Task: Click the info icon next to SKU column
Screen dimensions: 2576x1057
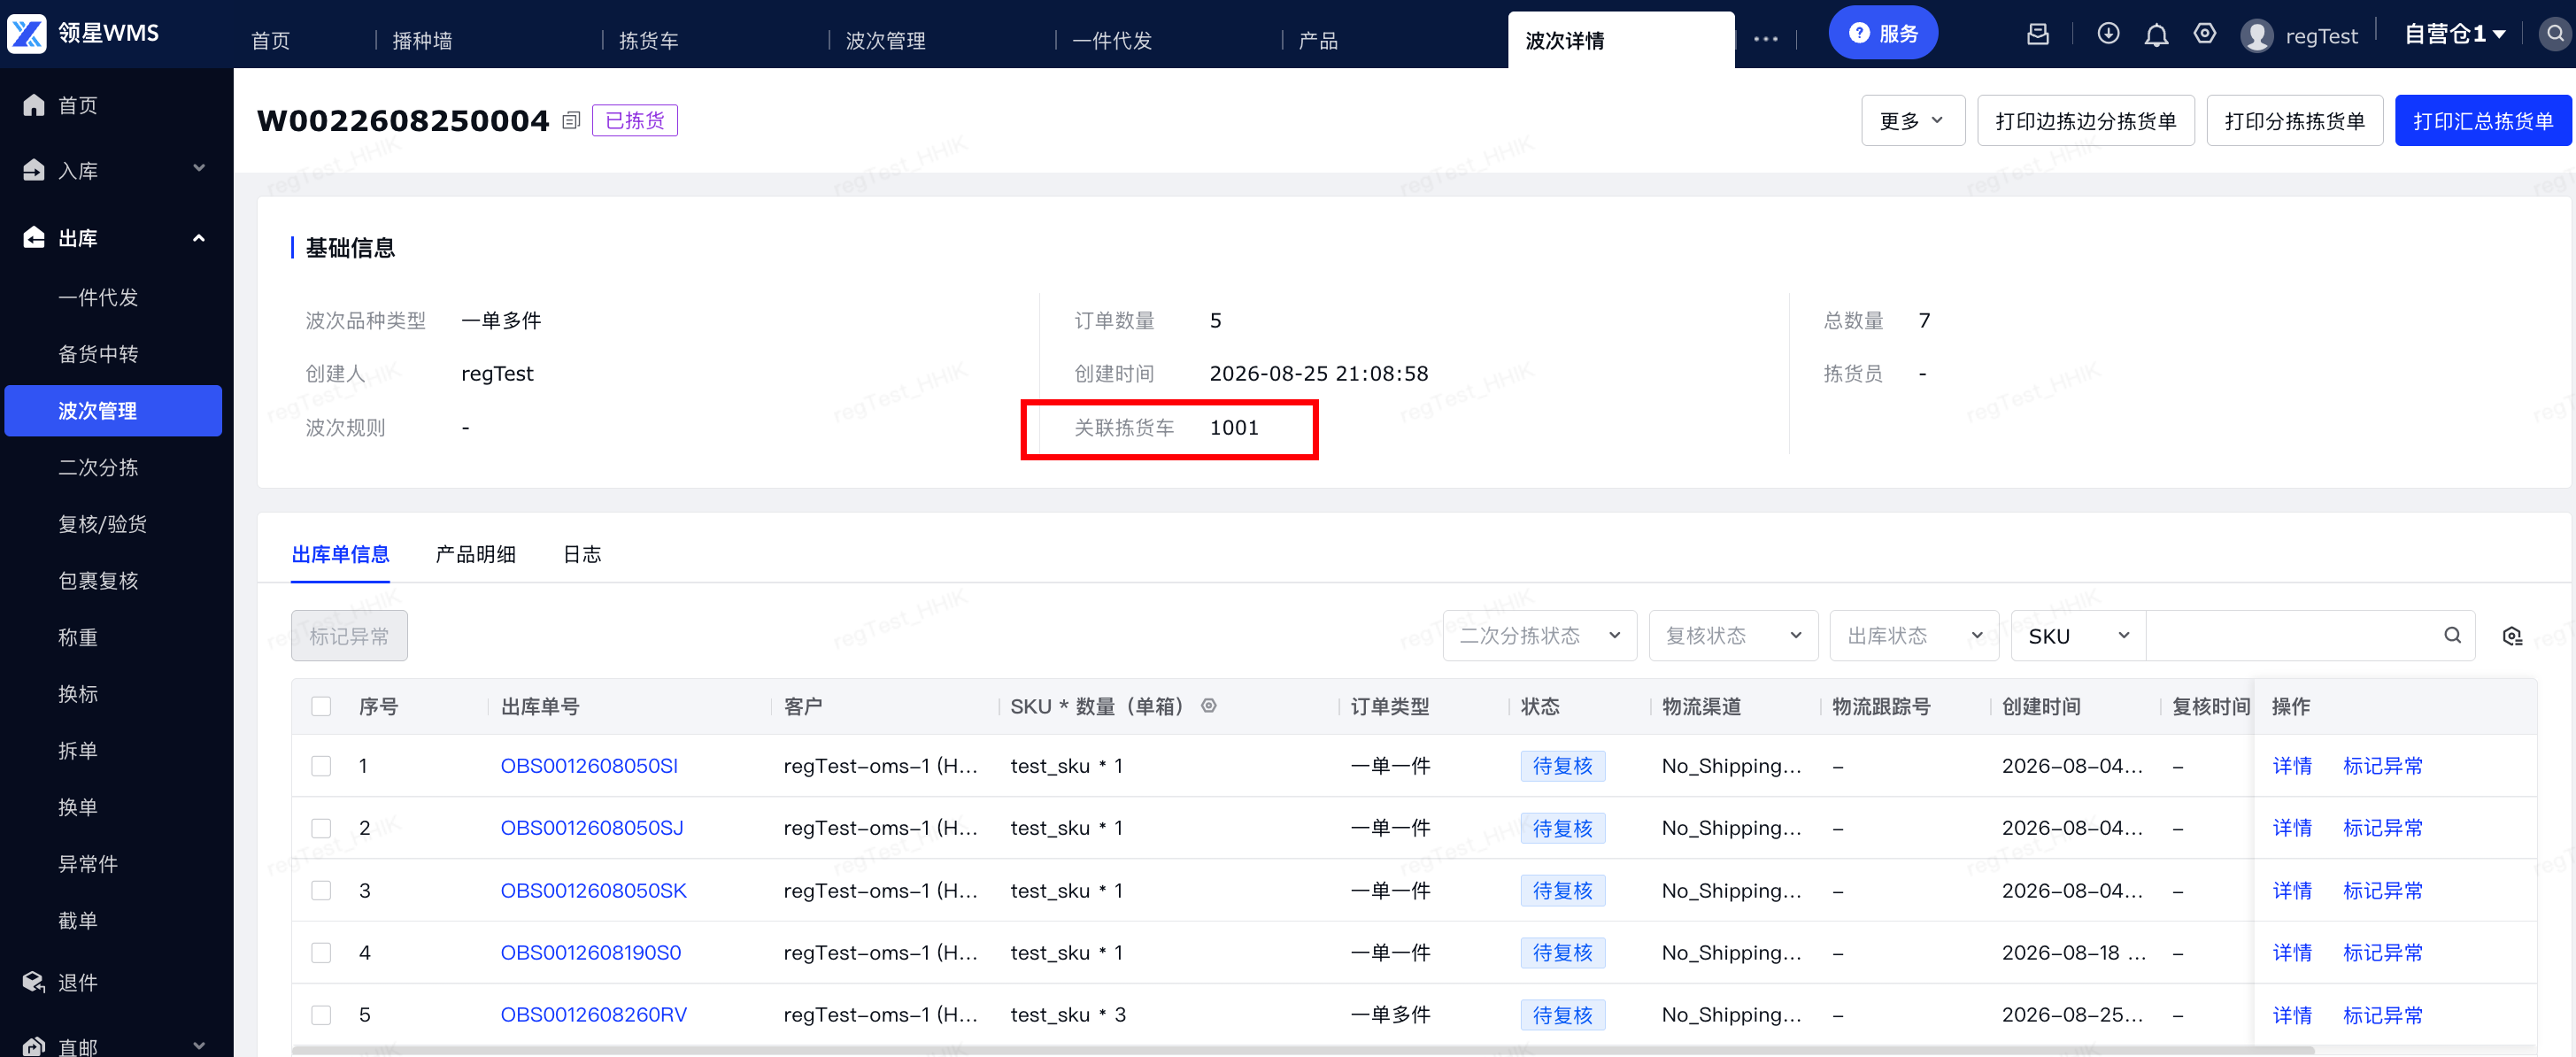Action: coord(1208,706)
